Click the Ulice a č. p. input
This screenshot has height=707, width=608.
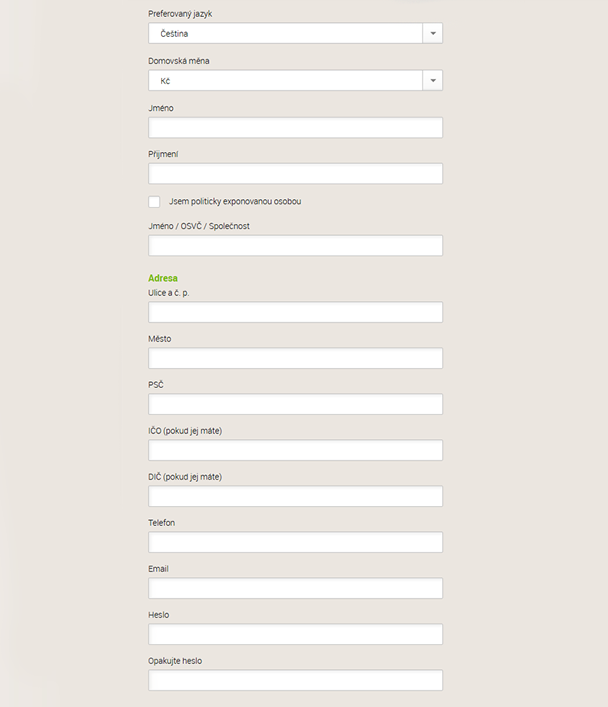295,312
